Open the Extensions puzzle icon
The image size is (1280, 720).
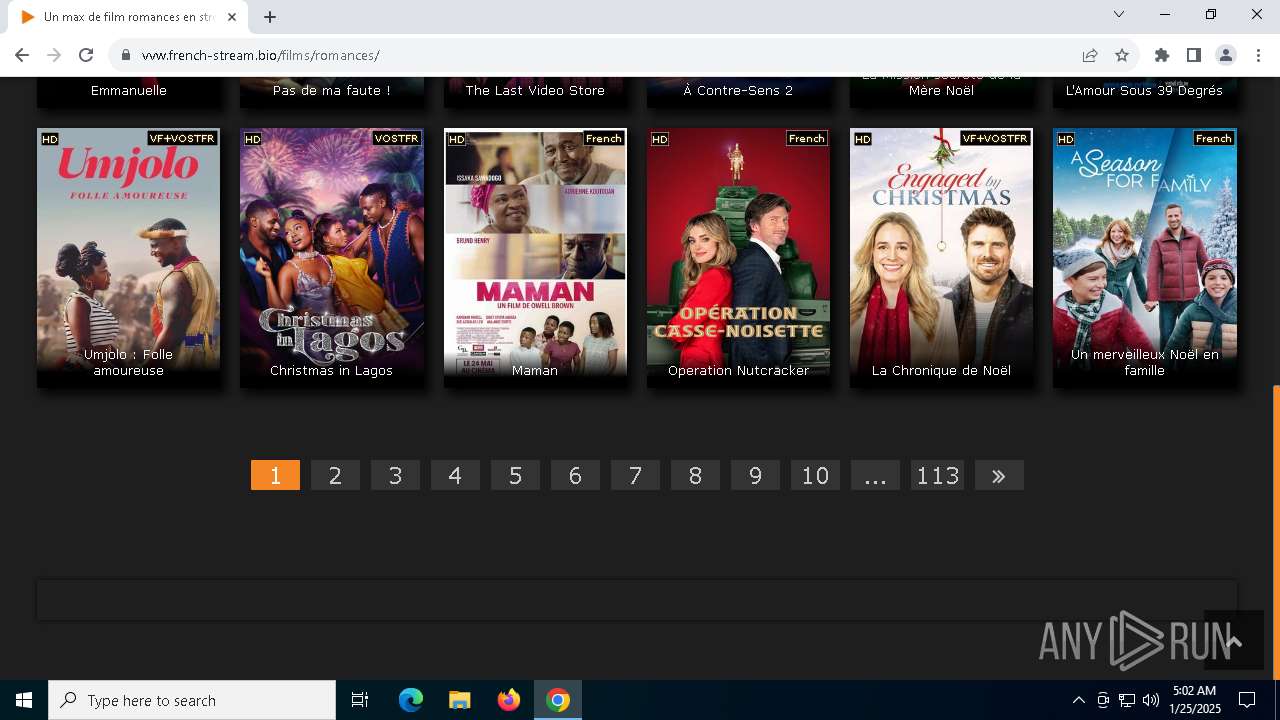[x=1162, y=55]
